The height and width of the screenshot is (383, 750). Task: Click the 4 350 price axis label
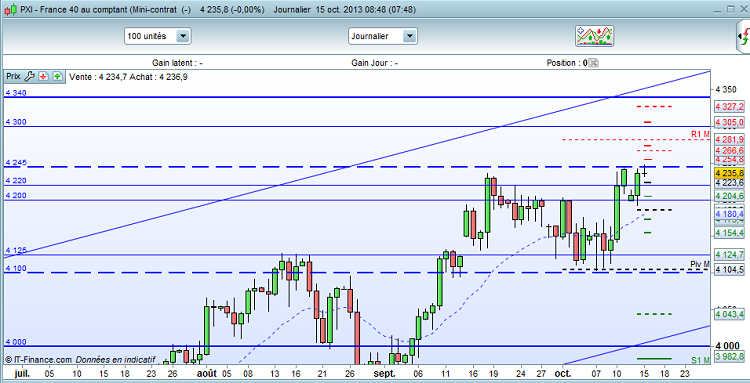tap(726, 89)
